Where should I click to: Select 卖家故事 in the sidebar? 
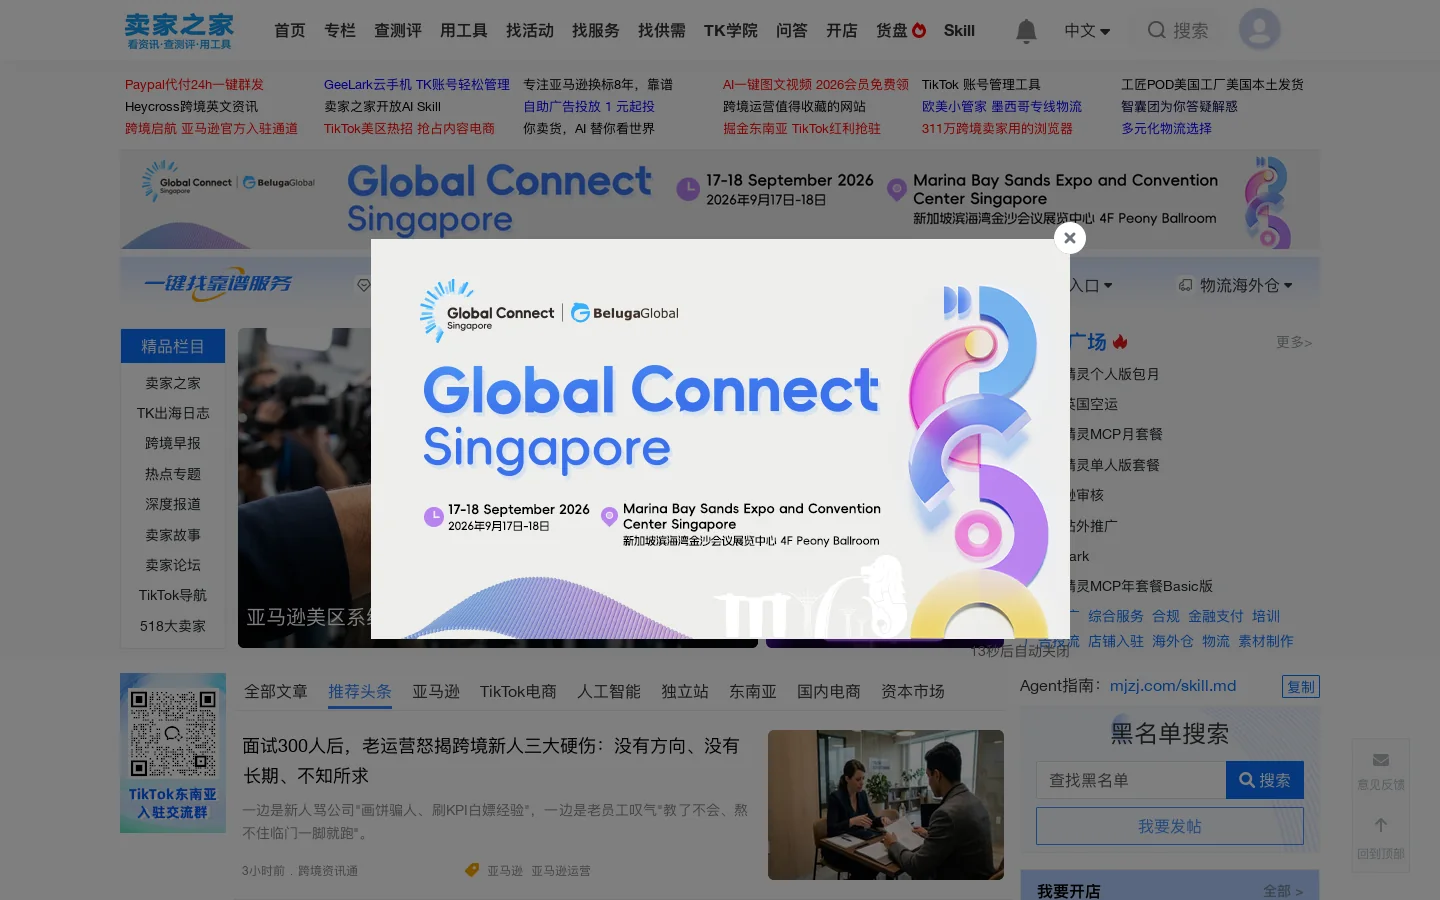173,535
